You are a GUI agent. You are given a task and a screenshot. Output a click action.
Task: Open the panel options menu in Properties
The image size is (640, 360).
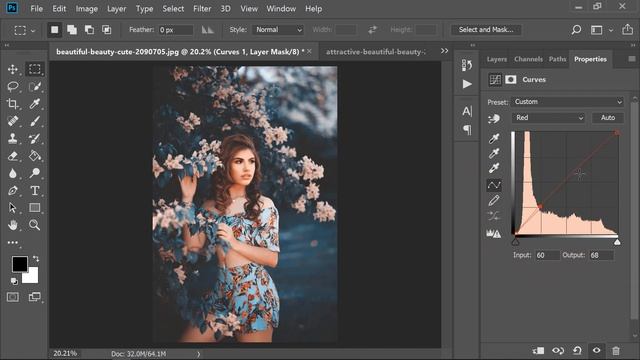631,59
